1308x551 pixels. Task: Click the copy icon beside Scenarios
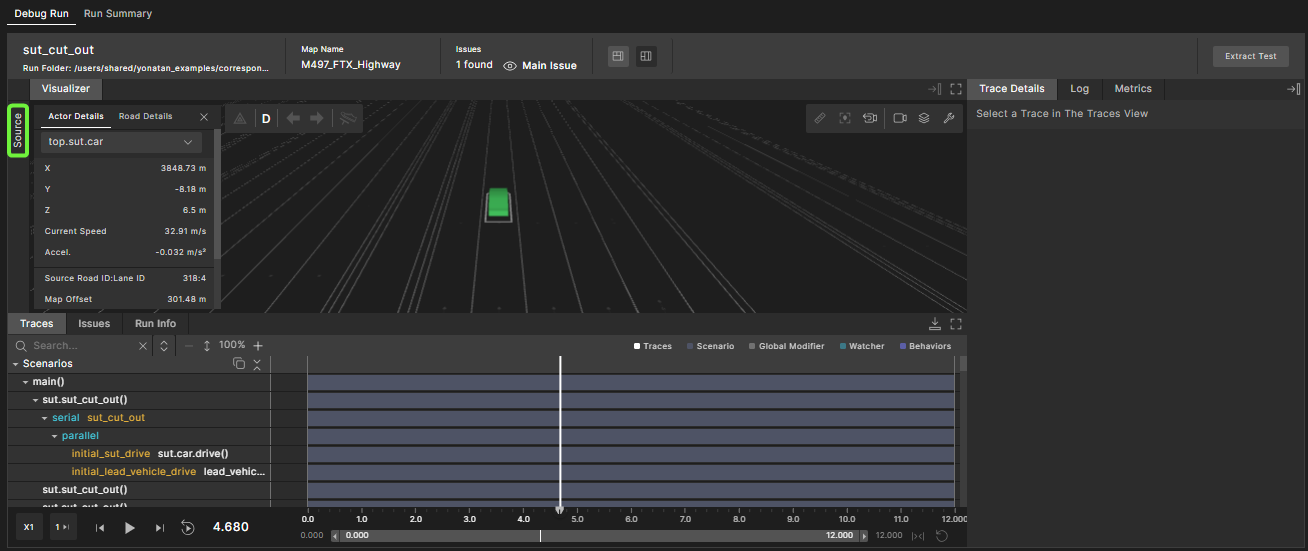click(238, 364)
